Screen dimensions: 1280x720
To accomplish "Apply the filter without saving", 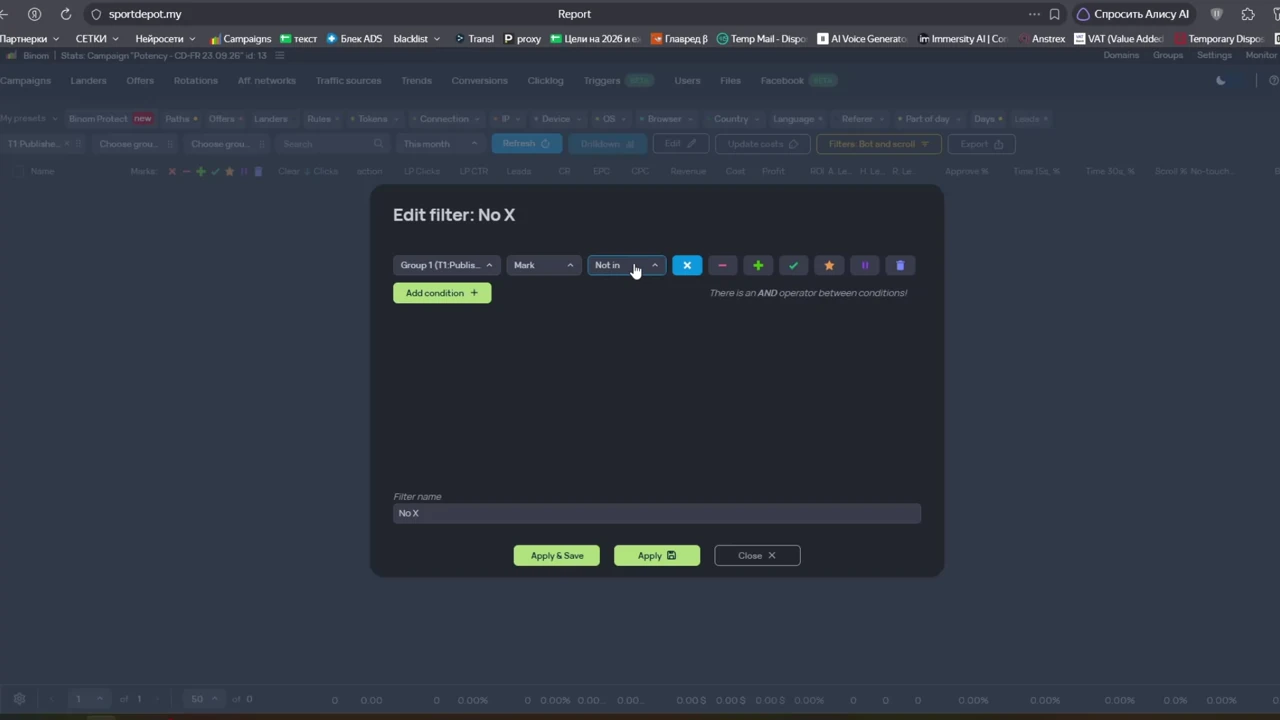I will pyautogui.click(x=657, y=556).
